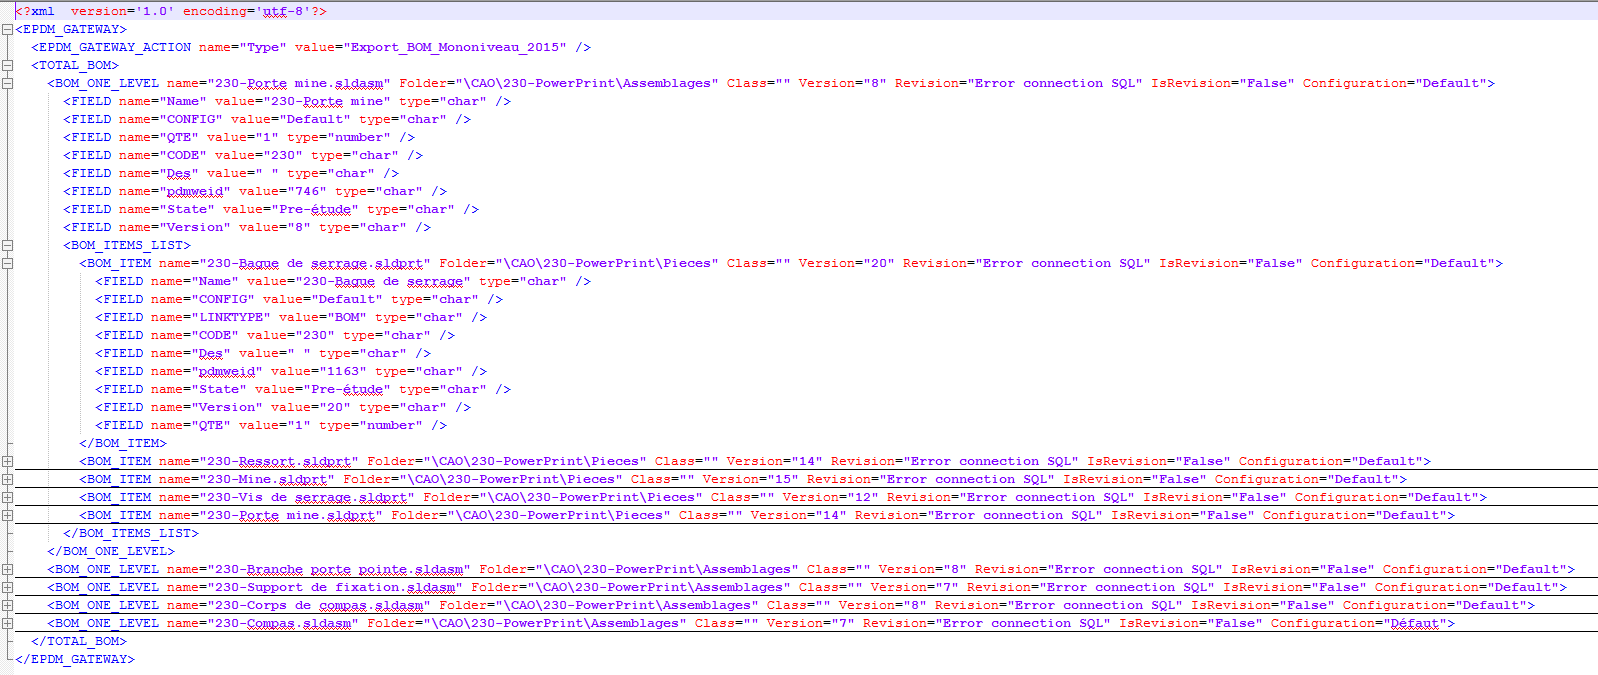This screenshot has height=675, width=1598.
Task: Expand the 230-Corps de compas.sldasm block
Action: coord(7,605)
